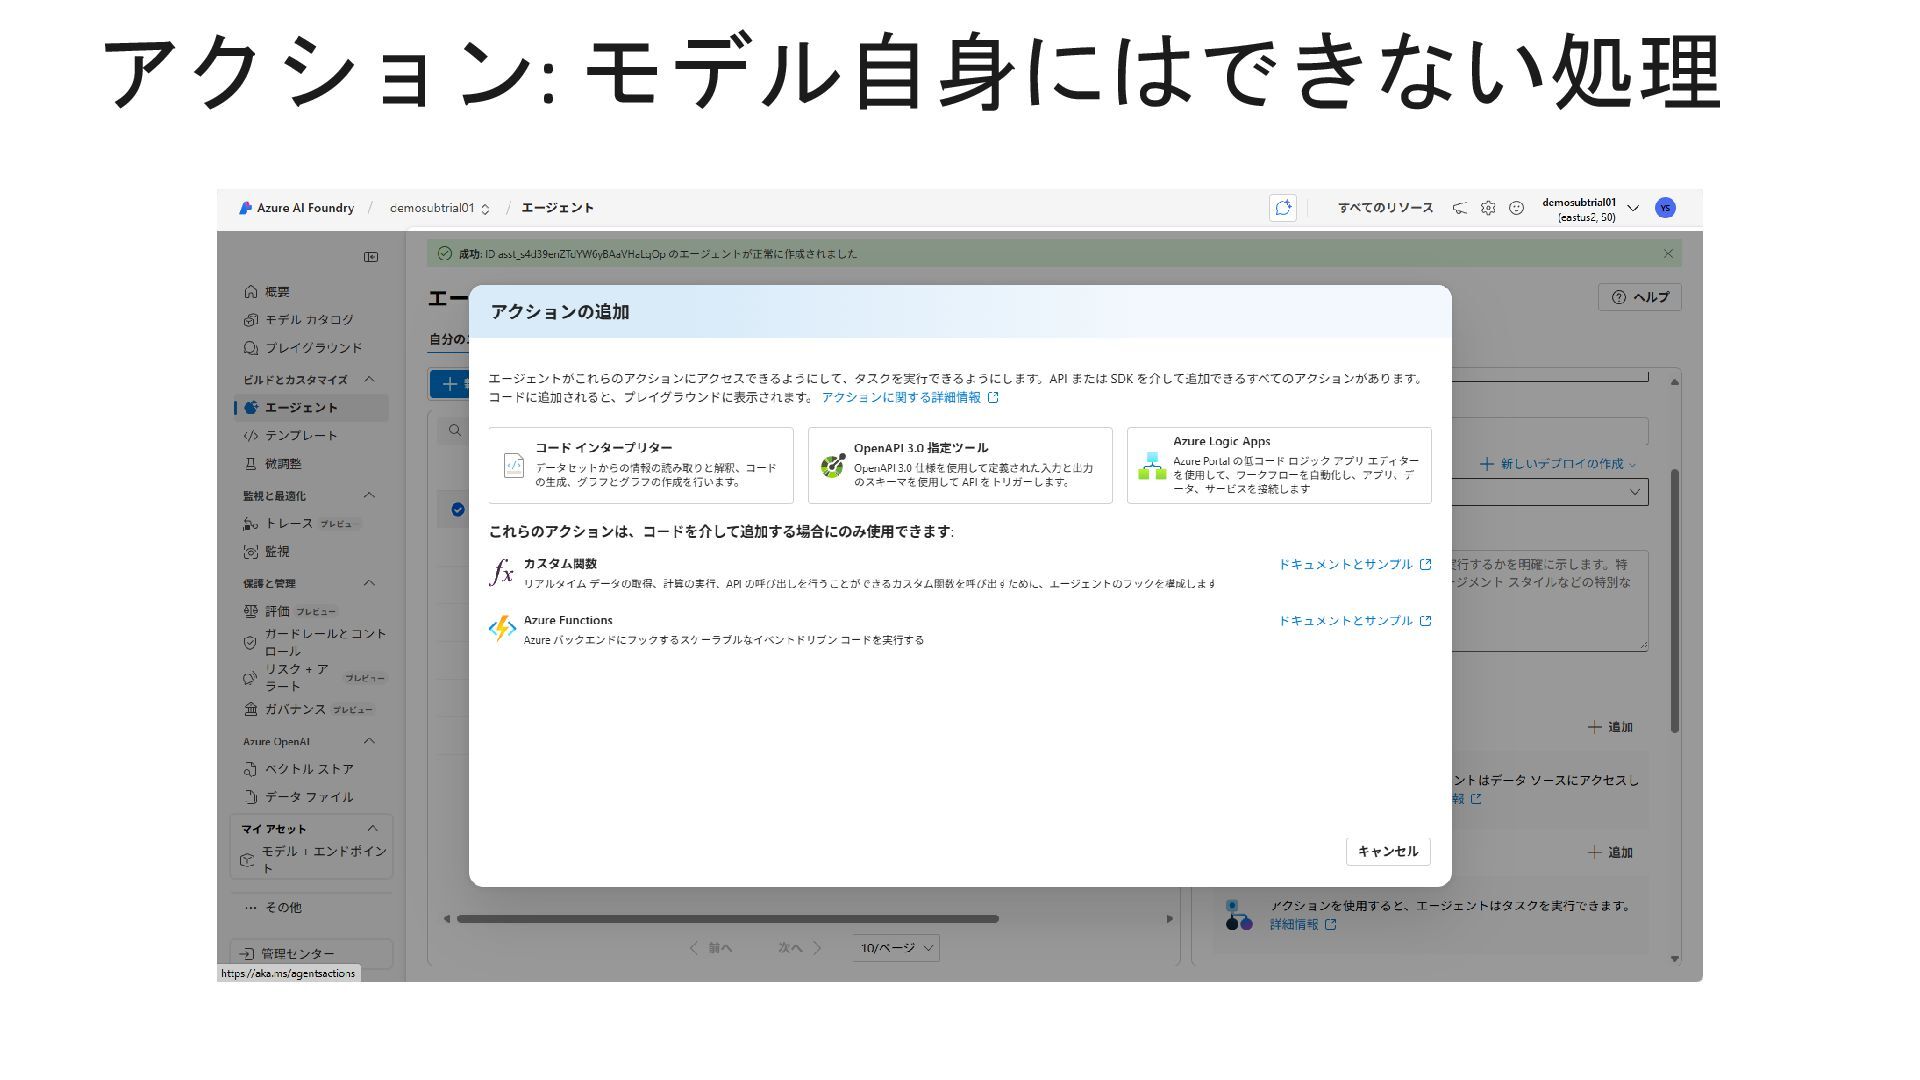Screen dimensions: 1920x1080
Task: Click the right panel vertical scrollbar
Action: pos(1675,600)
